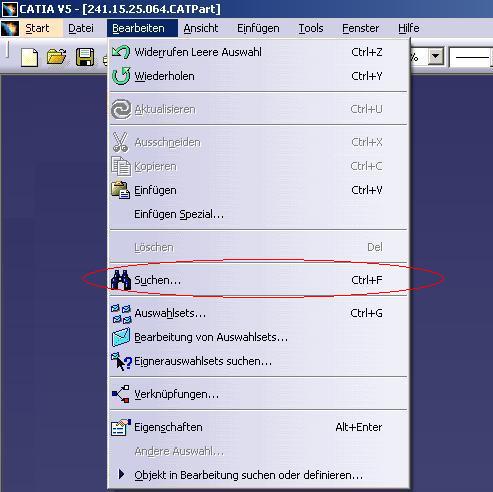Open the Hilfe menu
Image resolution: width=493 pixels, height=492 pixels.
click(x=409, y=28)
